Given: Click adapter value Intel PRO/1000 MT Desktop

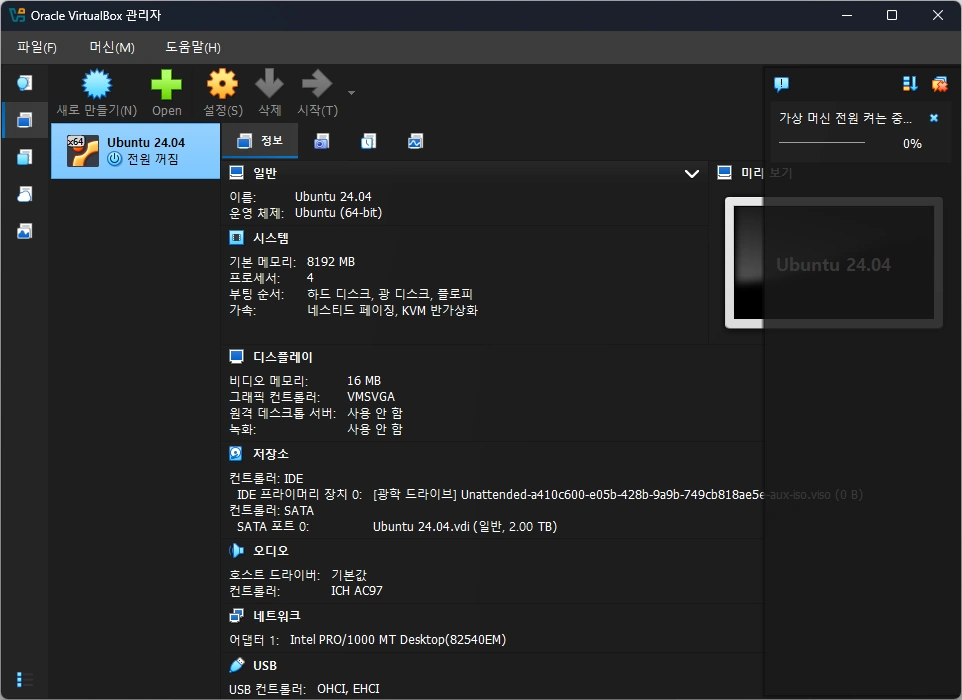Looking at the screenshot, I should 398,640.
